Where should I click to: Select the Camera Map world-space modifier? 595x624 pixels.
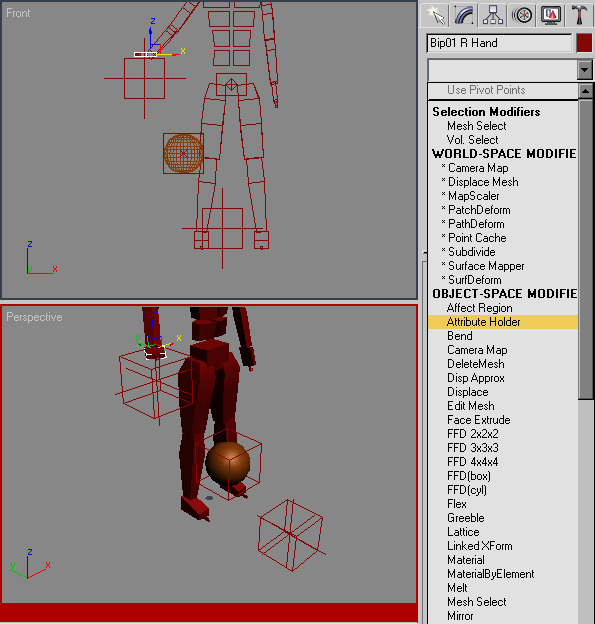point(478,168)
